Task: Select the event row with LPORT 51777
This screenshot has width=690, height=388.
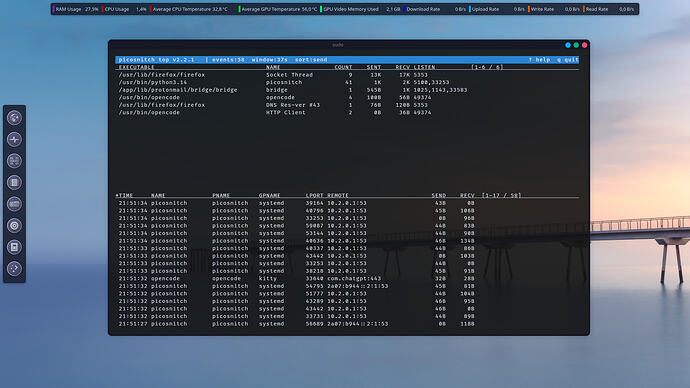Action: pyautogui.click(x=348, y=293)
